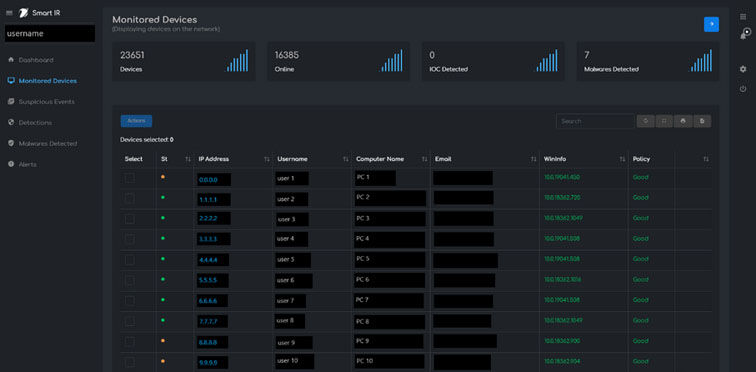Click the Good policy value for user 1
756x372 pixels.
point(640,177)
